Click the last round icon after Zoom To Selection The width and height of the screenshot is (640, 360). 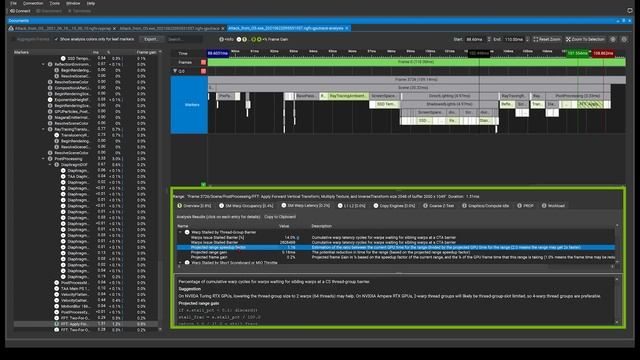click(624, 40)
